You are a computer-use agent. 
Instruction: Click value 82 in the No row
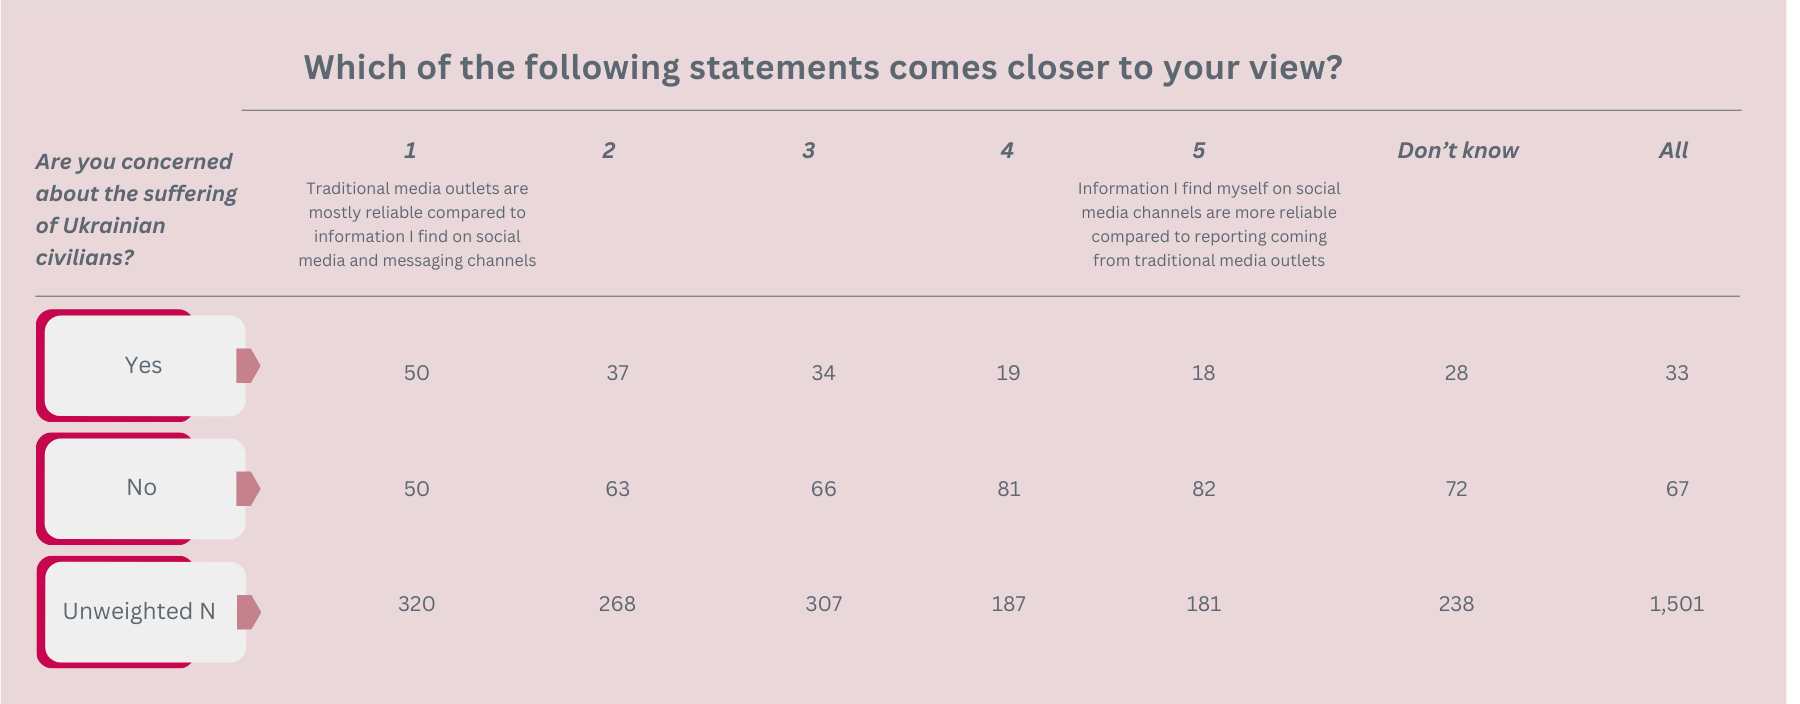[x=1204, y=489]
